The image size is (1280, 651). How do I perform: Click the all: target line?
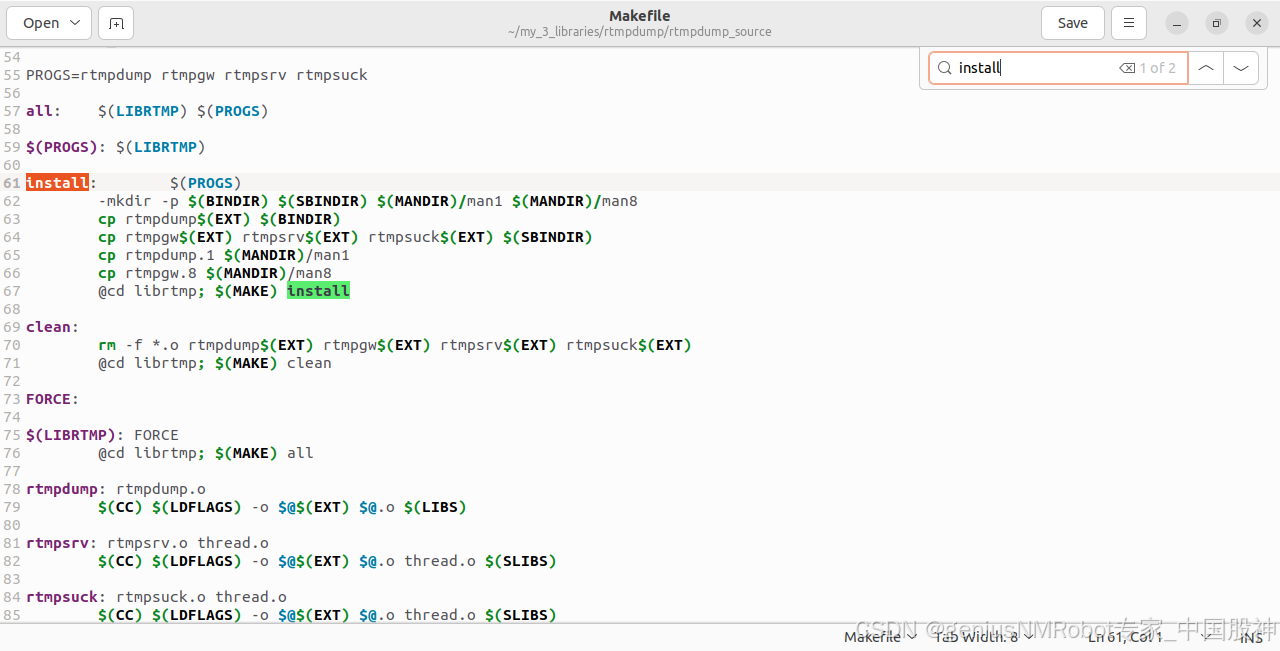[147, 111]
